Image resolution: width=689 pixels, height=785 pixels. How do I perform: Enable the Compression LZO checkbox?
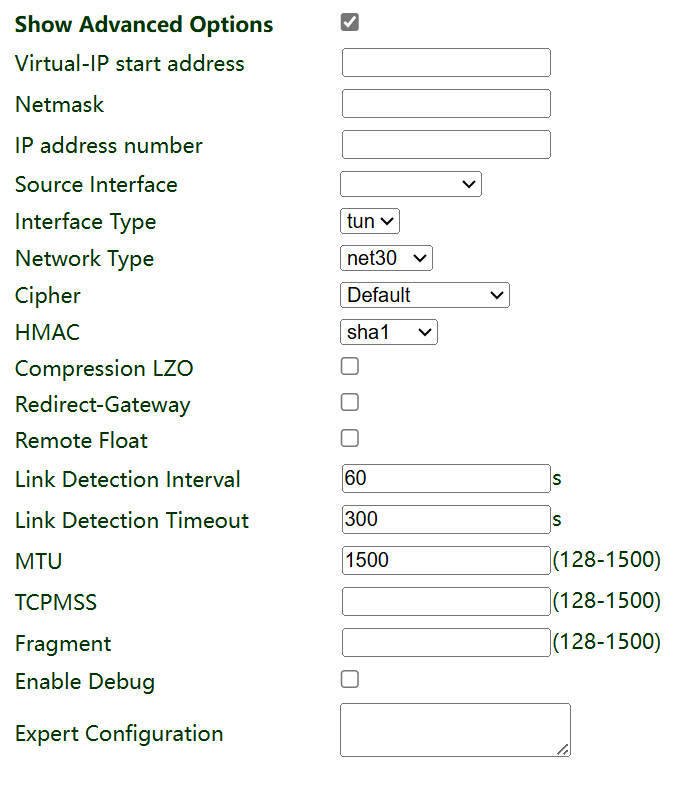click(350, 367)
